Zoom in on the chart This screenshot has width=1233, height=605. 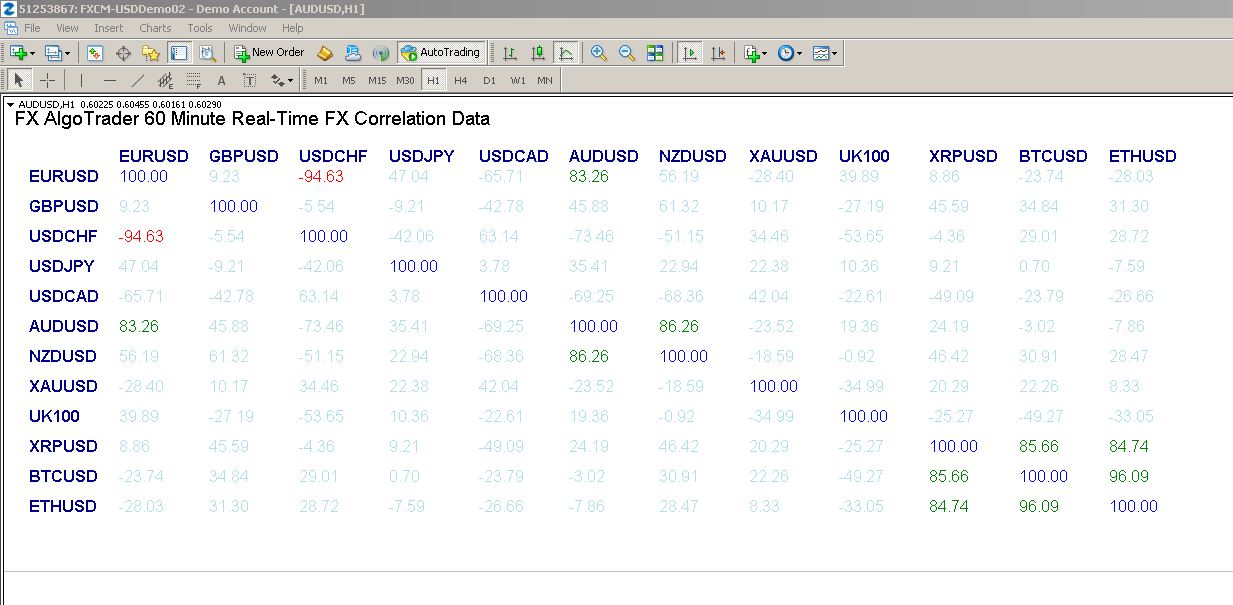coord(598,53)
